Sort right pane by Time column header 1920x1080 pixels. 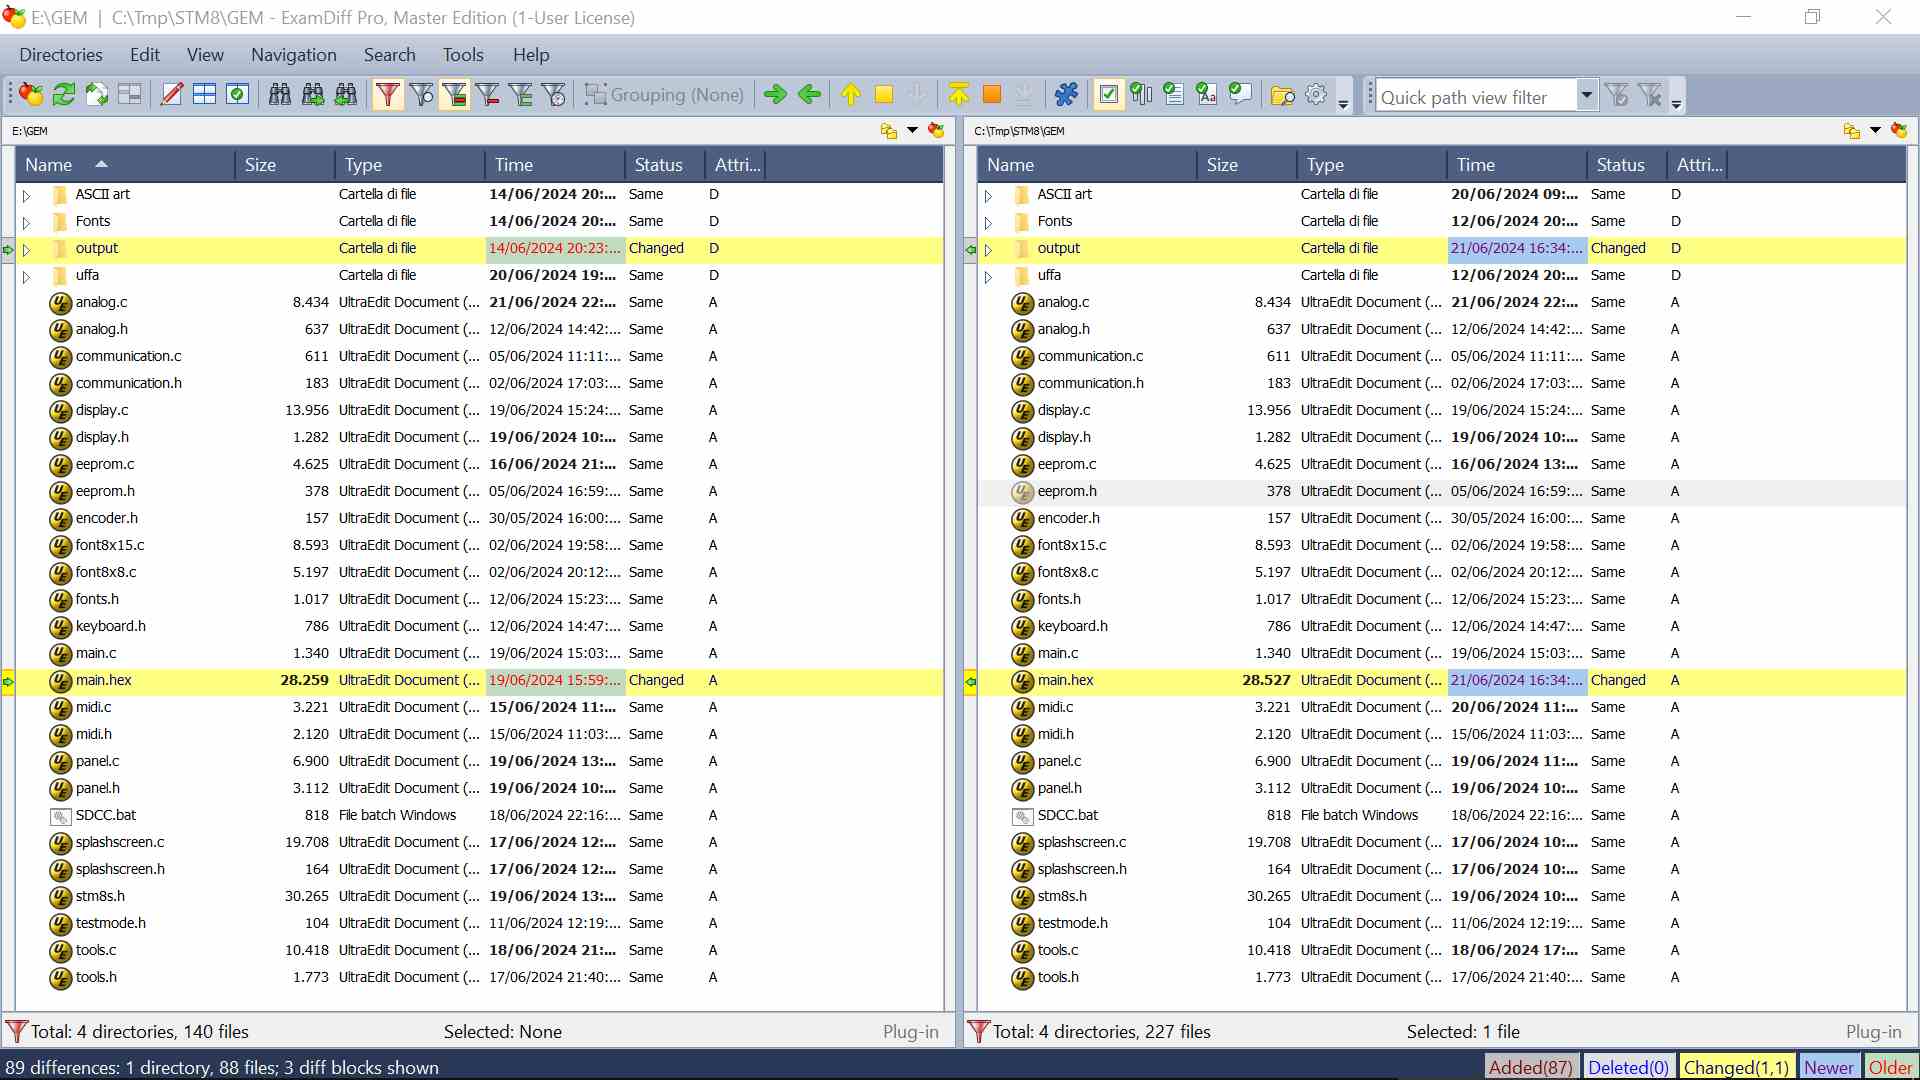pos(1516,165)
